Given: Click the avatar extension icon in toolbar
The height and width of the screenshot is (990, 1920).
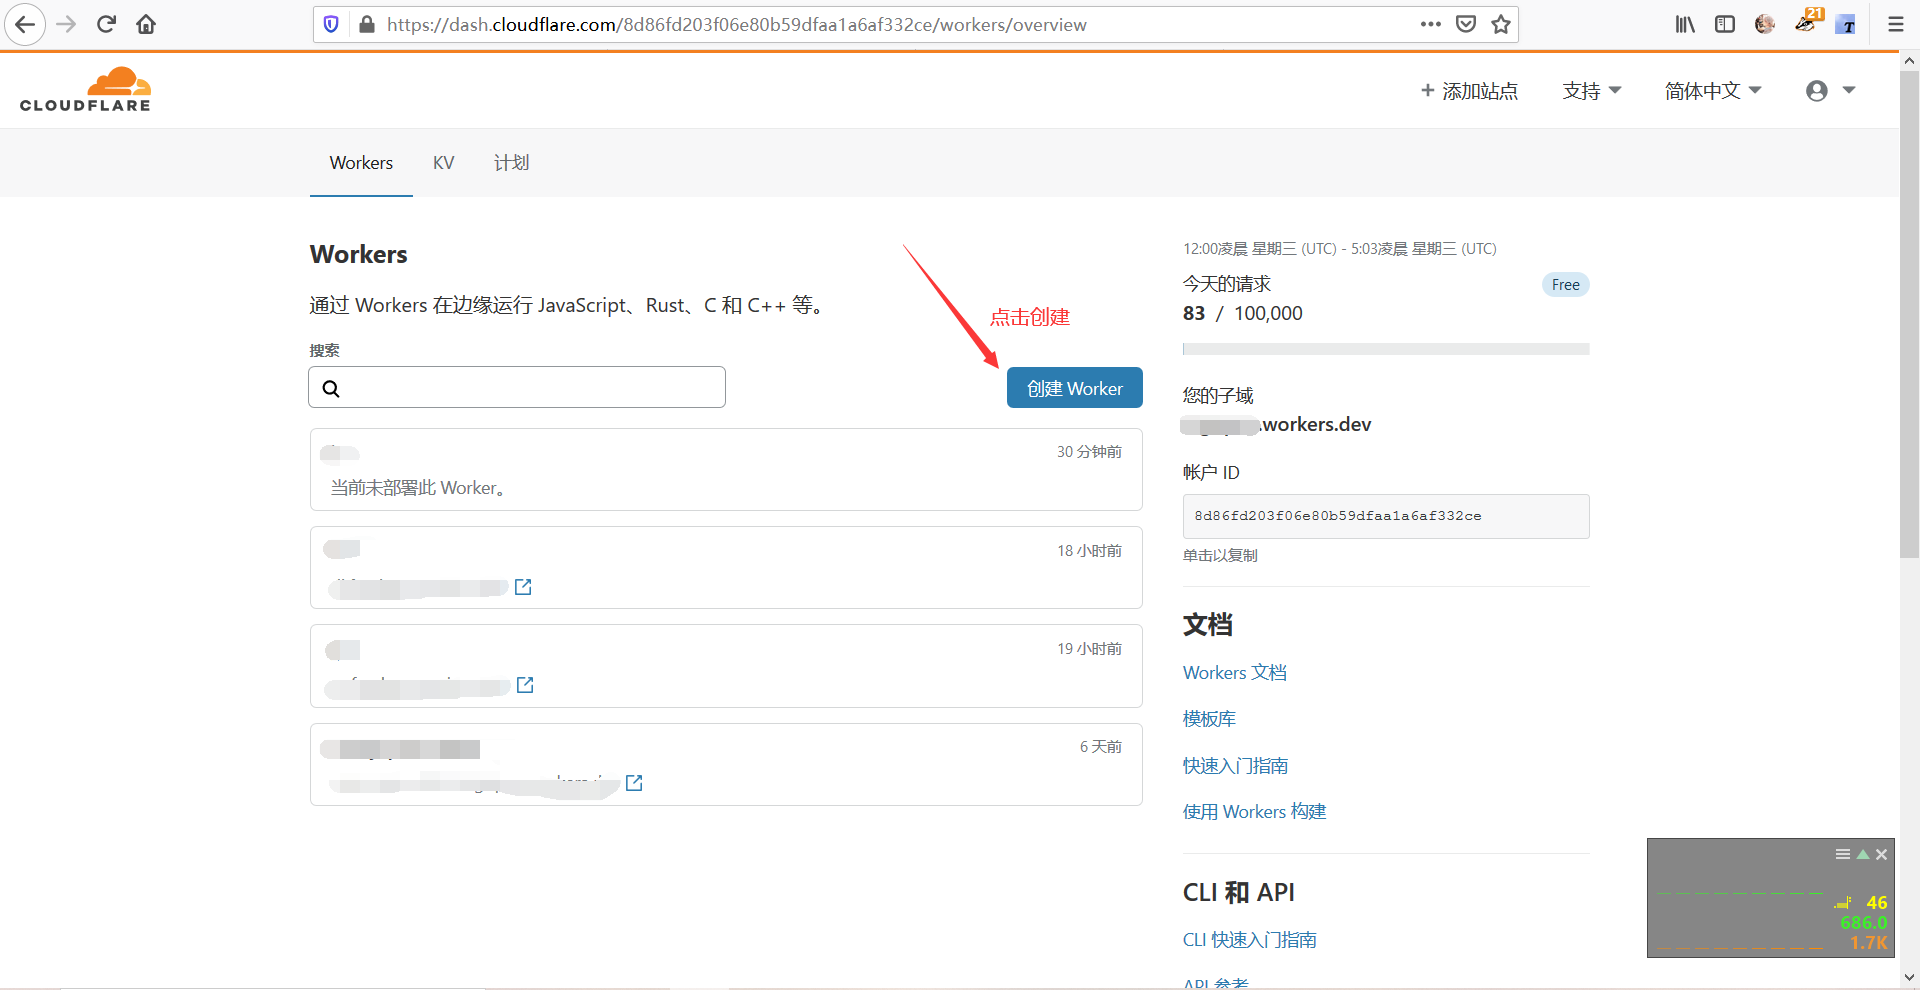Looking at the screenshot, I should pos(1765,24).
